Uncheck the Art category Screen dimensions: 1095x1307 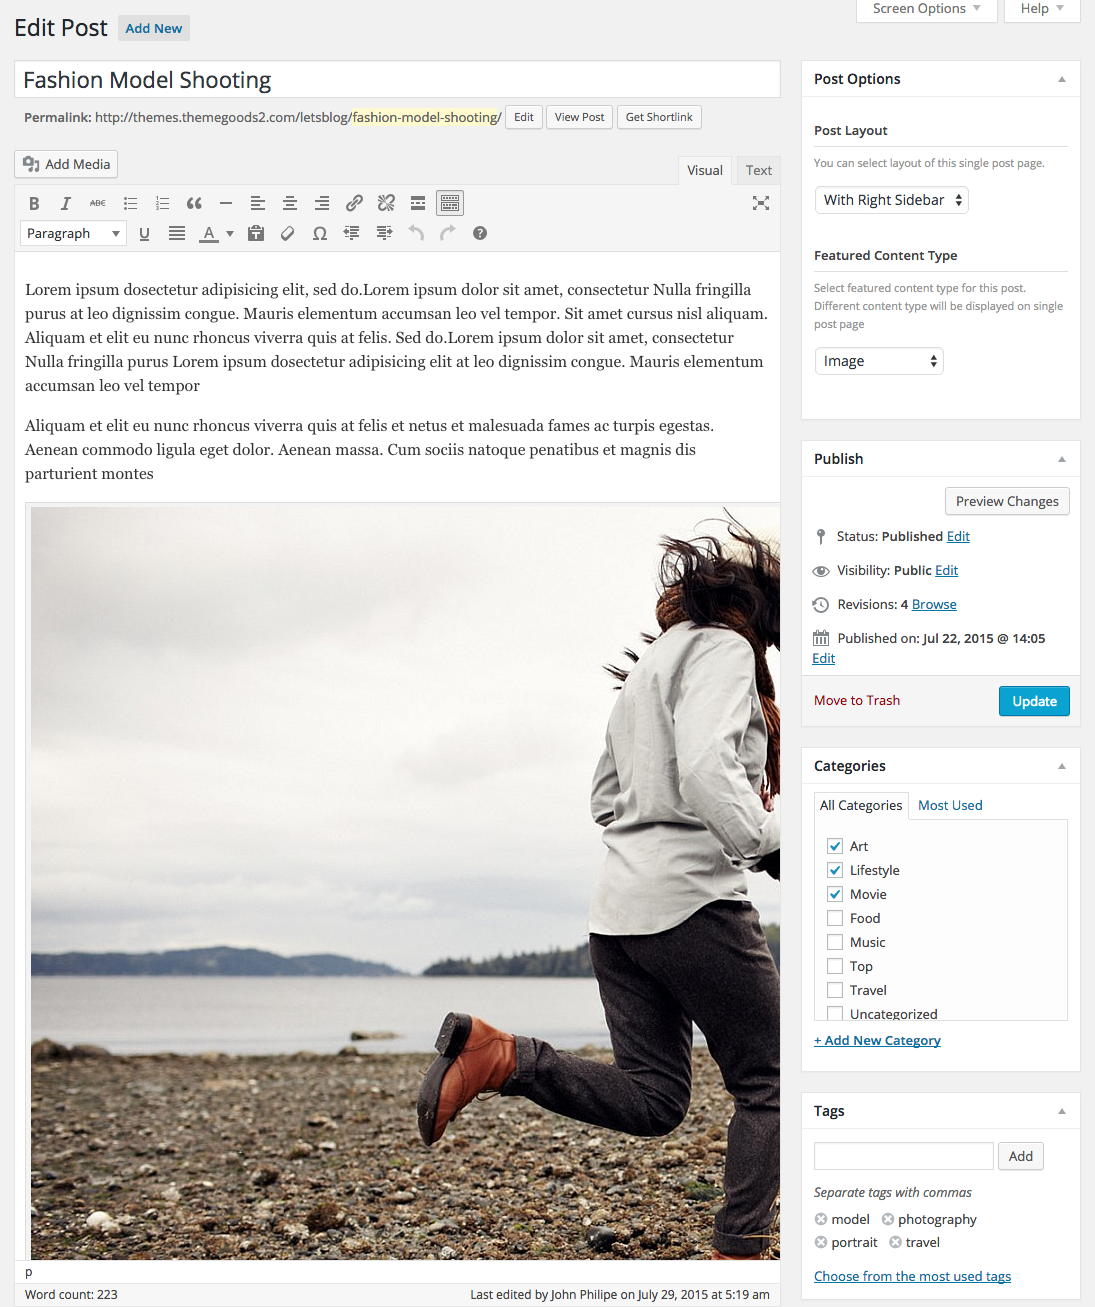coord(835,846)
